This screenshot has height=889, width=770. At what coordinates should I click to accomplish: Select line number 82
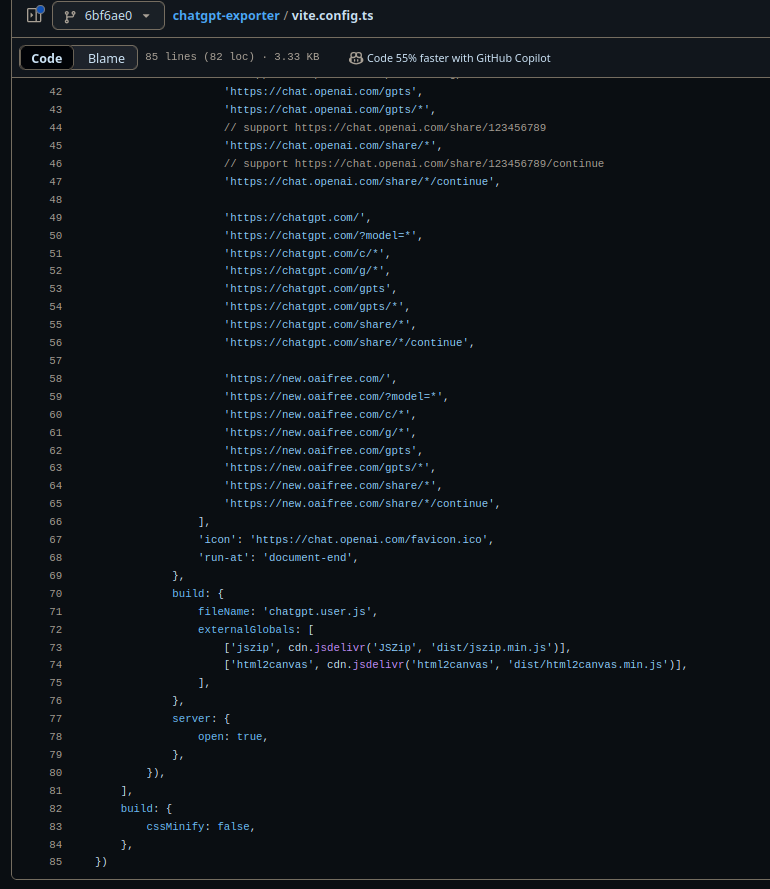tap(56, 808)
